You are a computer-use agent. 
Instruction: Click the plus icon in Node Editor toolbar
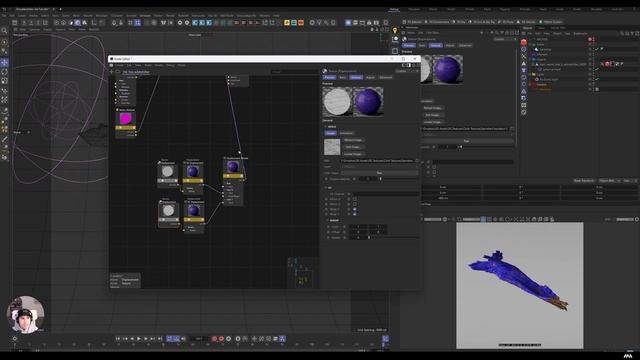(111, 72)
